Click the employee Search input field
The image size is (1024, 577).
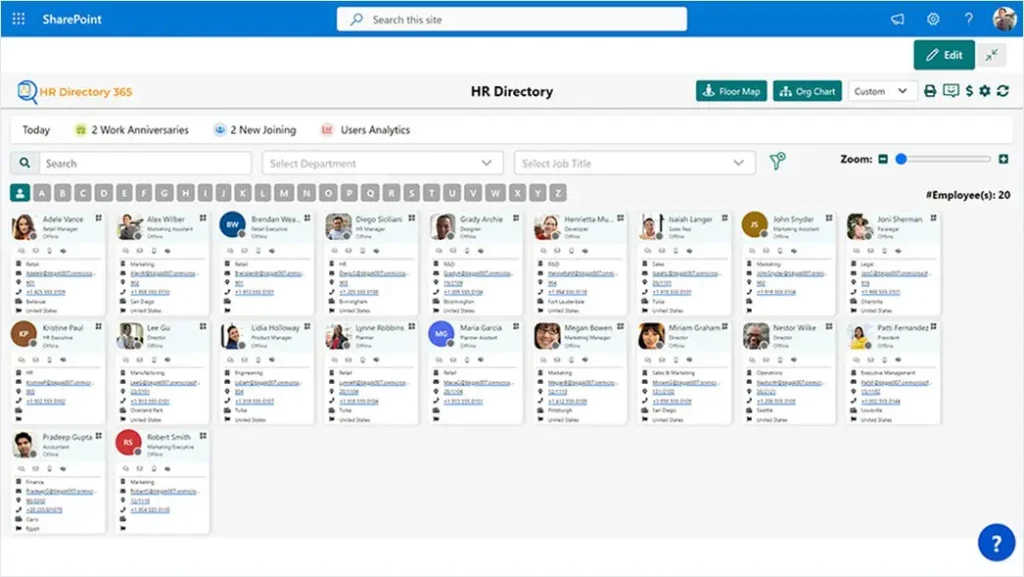pos(140,162)
